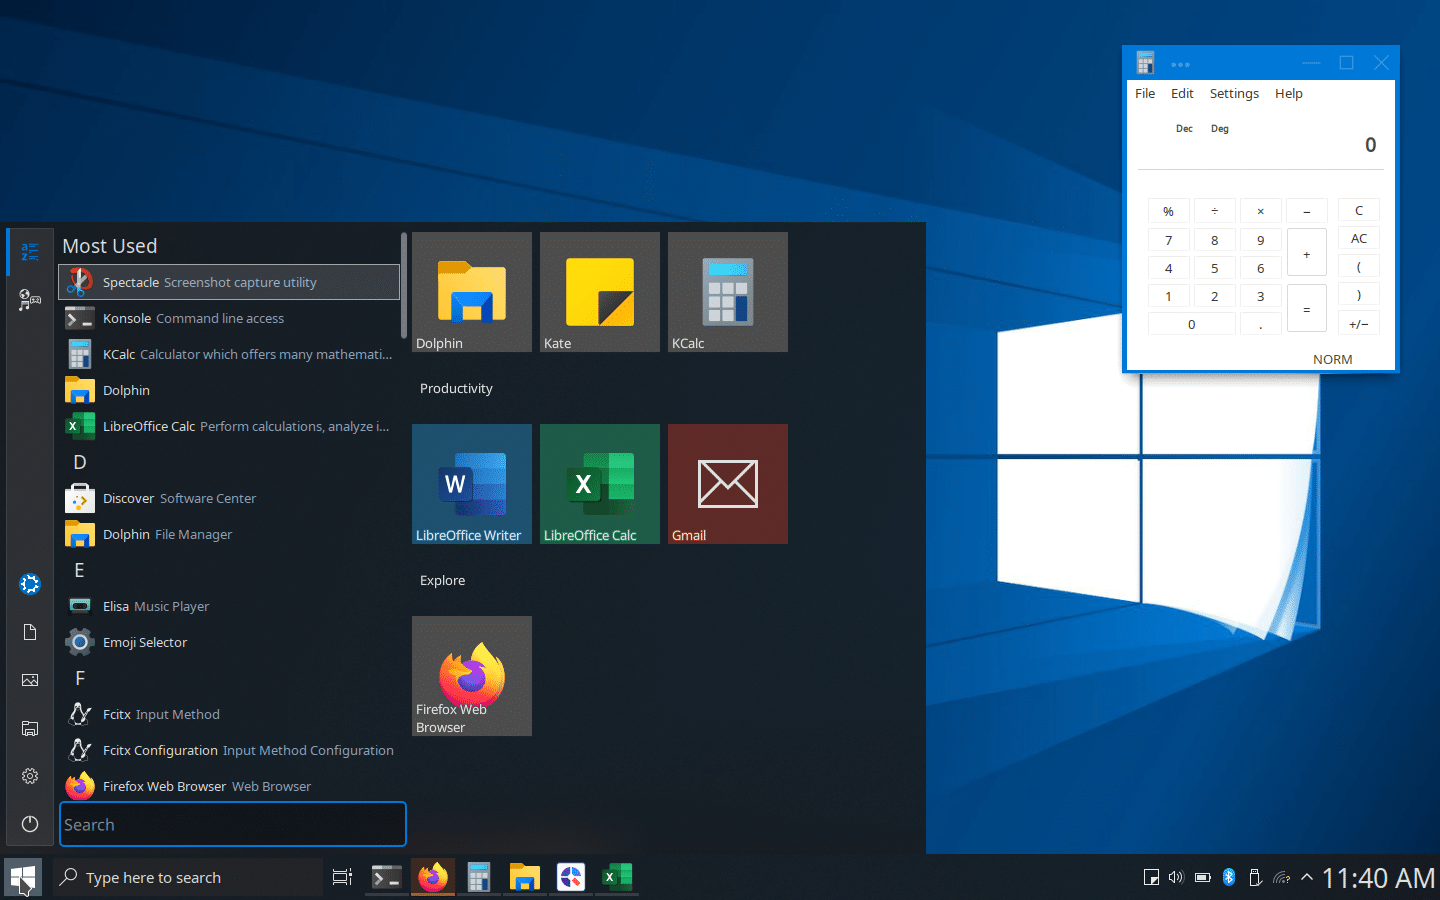1440x900 pixels.
Task: Click the Kate tile in the start menu
Action: (x=600, y=292)
